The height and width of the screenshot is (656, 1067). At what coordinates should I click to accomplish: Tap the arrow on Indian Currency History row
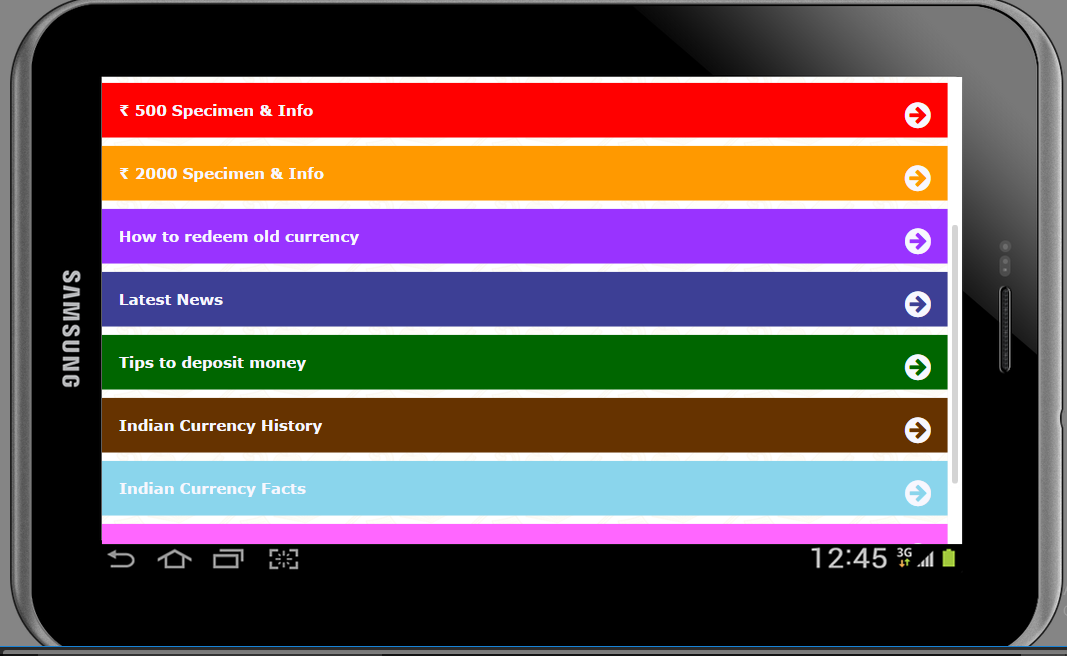click(x=917, y=430)
